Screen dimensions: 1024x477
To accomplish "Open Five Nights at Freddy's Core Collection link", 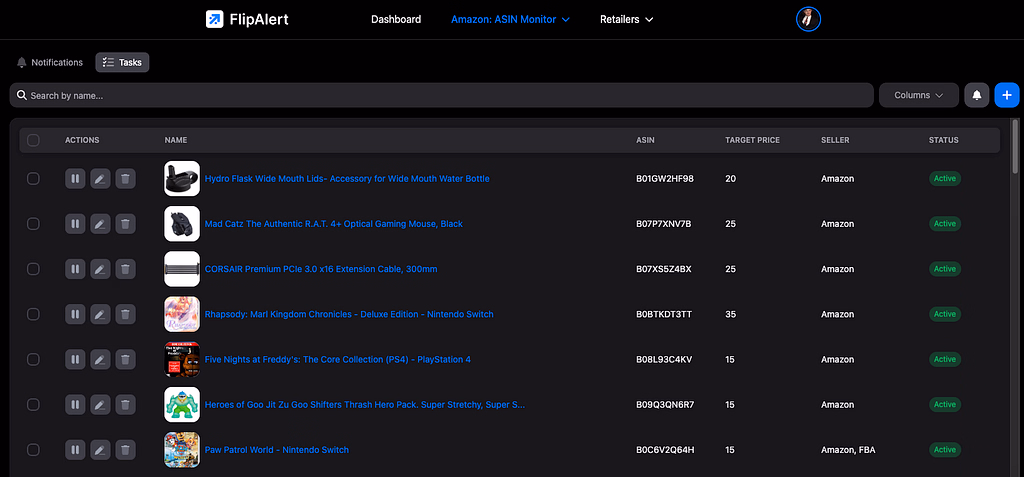I will point(338,359).
